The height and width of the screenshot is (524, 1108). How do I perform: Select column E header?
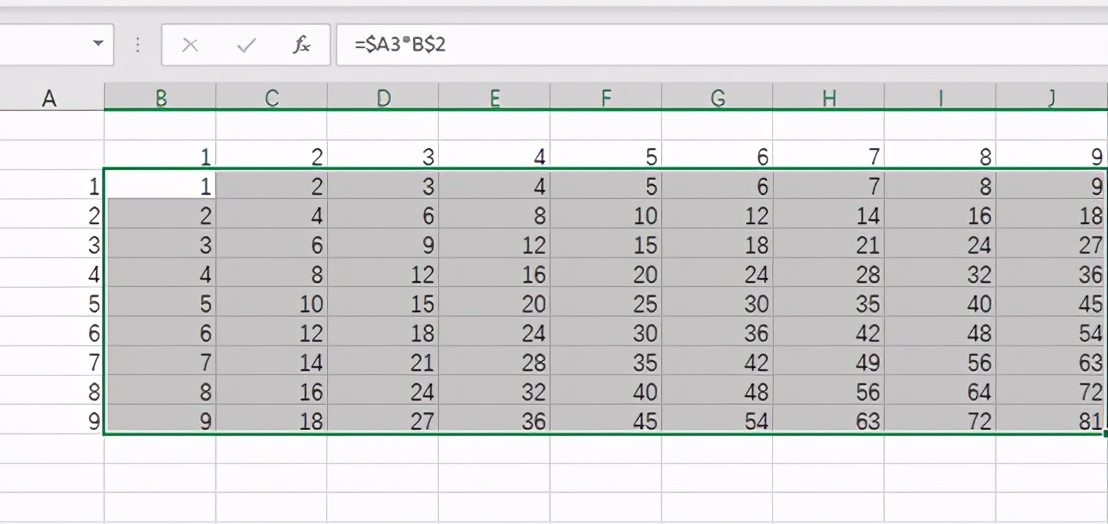pyautogui.click(x=494, y=98)
